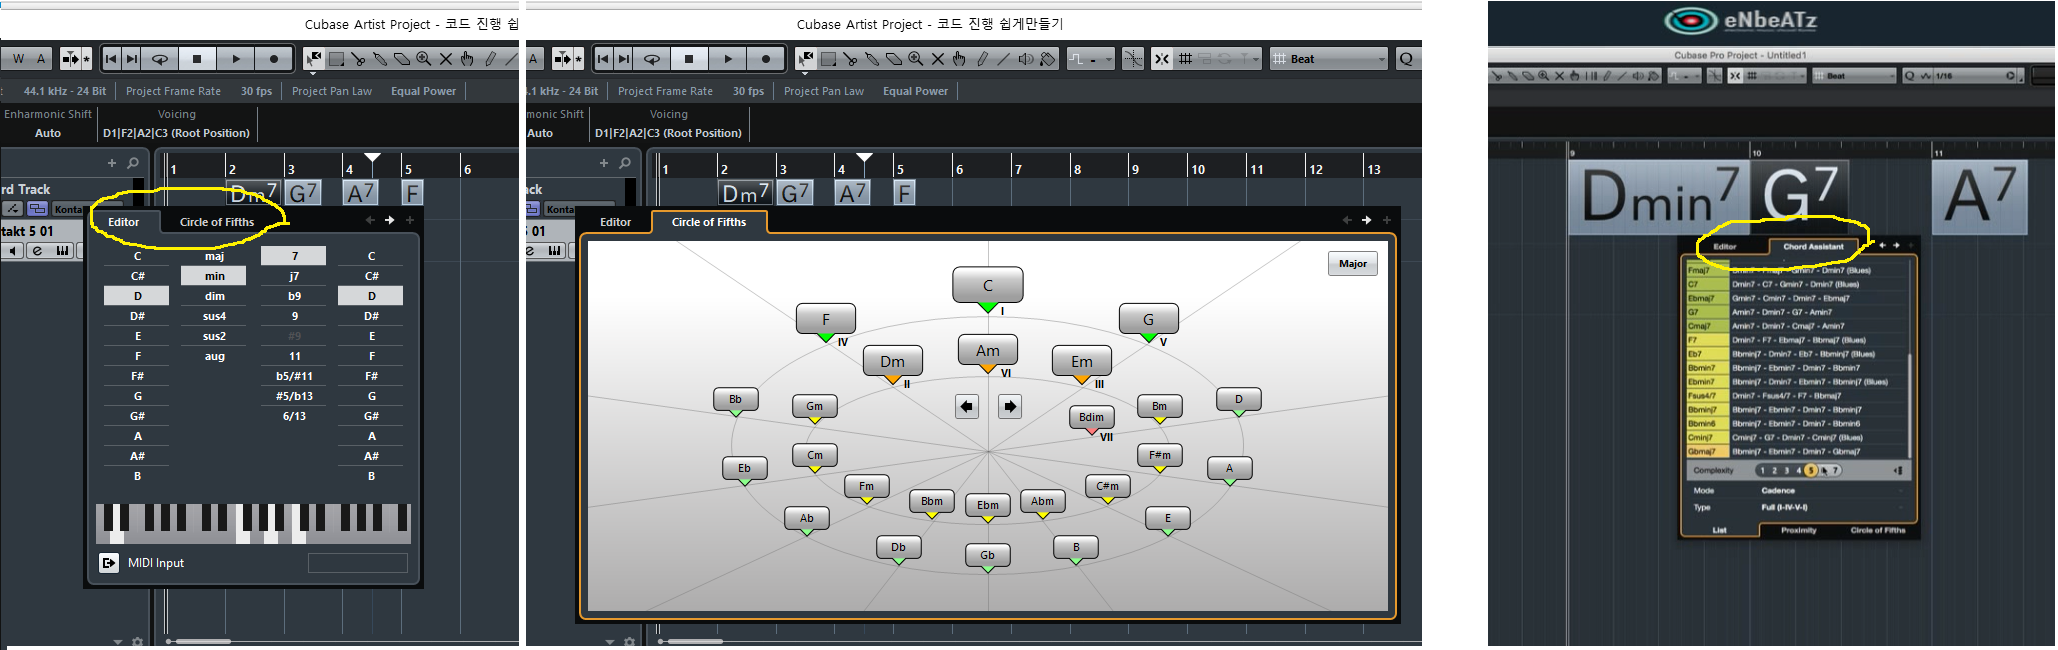Open Chord Assistant tab in right window

(1813, 246)
